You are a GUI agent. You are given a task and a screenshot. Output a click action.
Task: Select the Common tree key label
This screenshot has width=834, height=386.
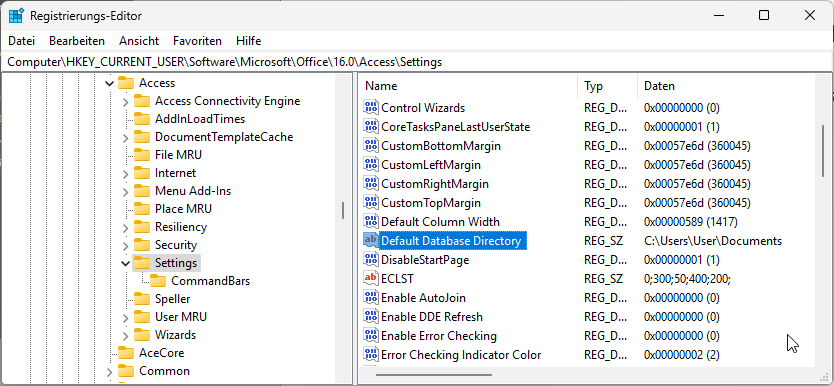(164, 371)
